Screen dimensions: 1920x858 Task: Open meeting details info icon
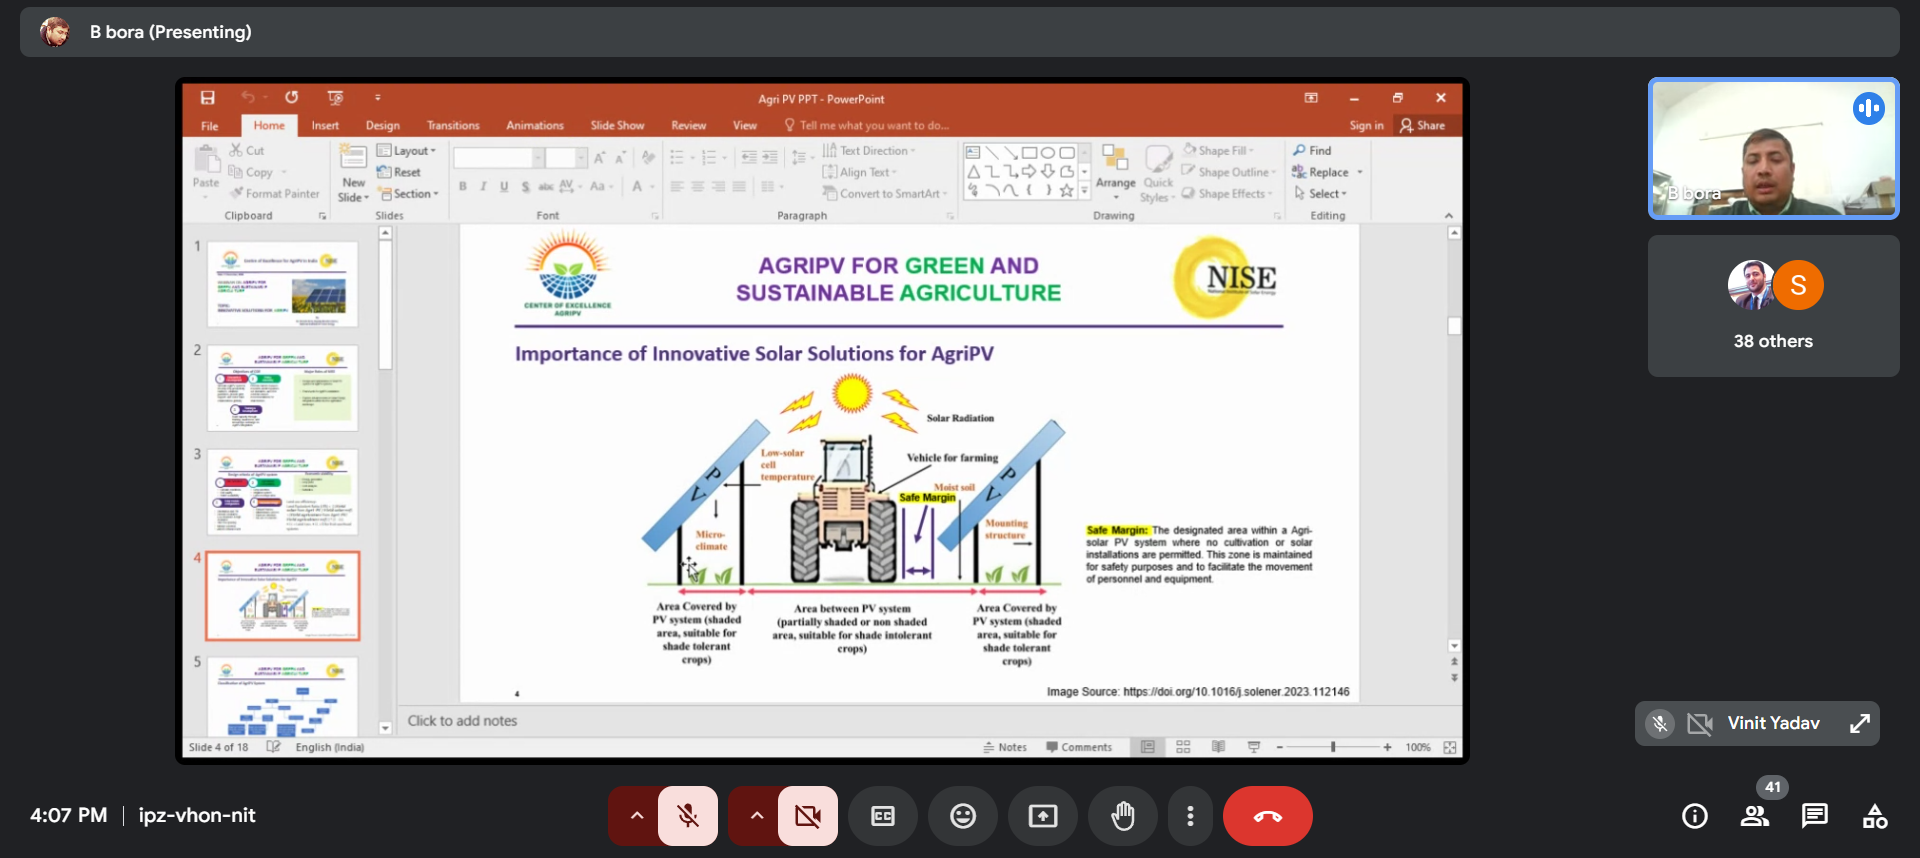1694,816
